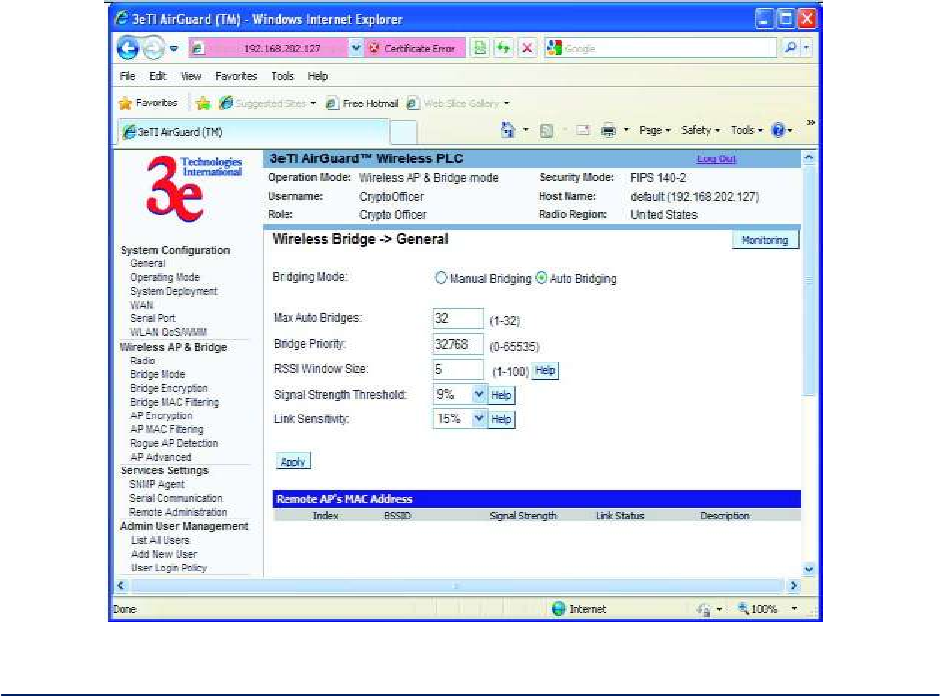940x696 pixels.
Task: Click Help next to Link Sensitivity
Action: click(501, 419)
